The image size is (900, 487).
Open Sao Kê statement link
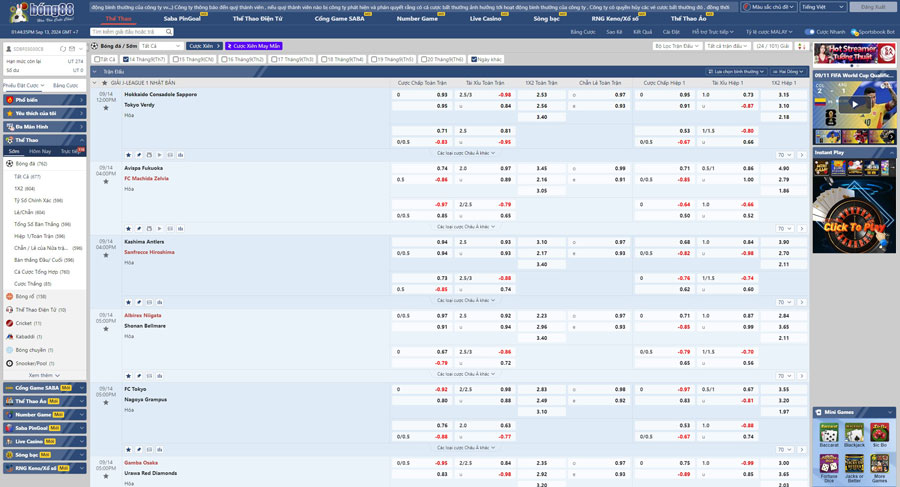[614, 32]
